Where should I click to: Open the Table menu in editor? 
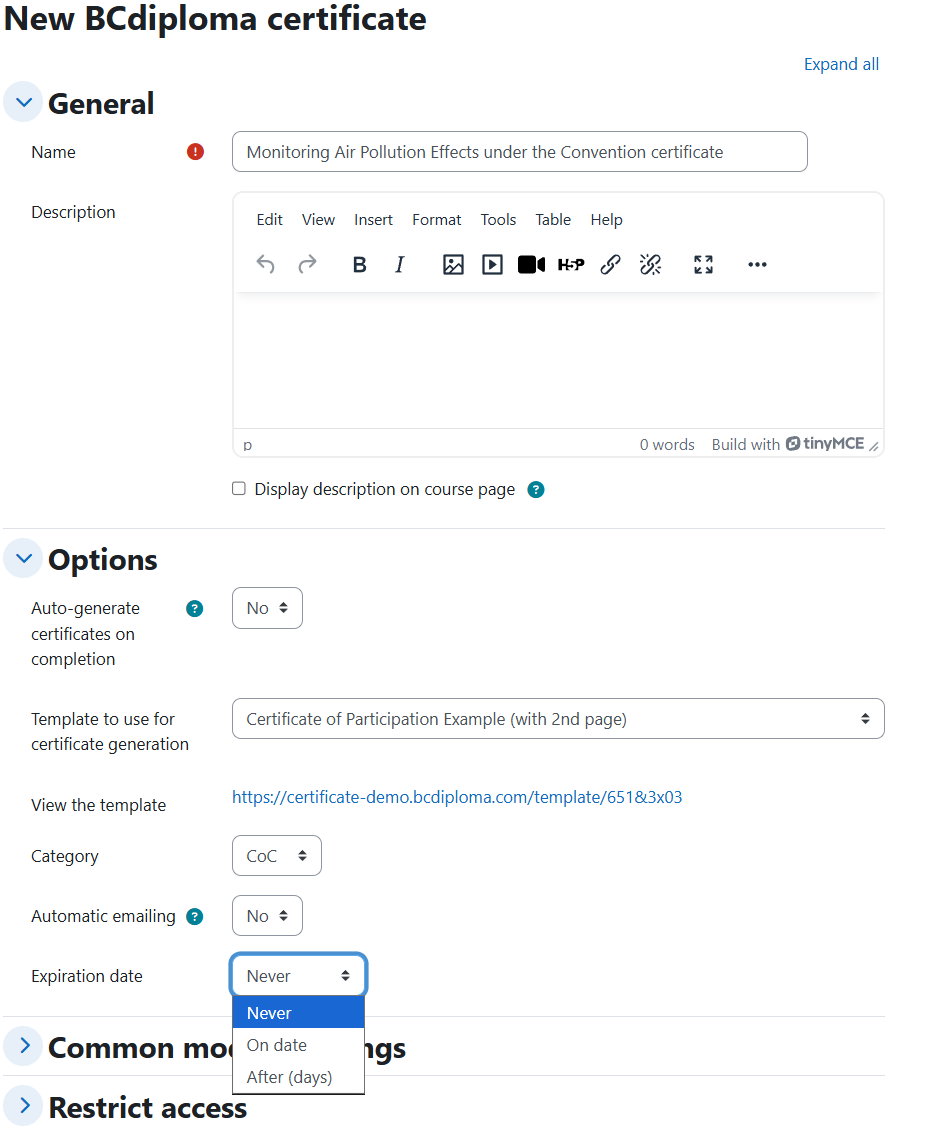553,220
